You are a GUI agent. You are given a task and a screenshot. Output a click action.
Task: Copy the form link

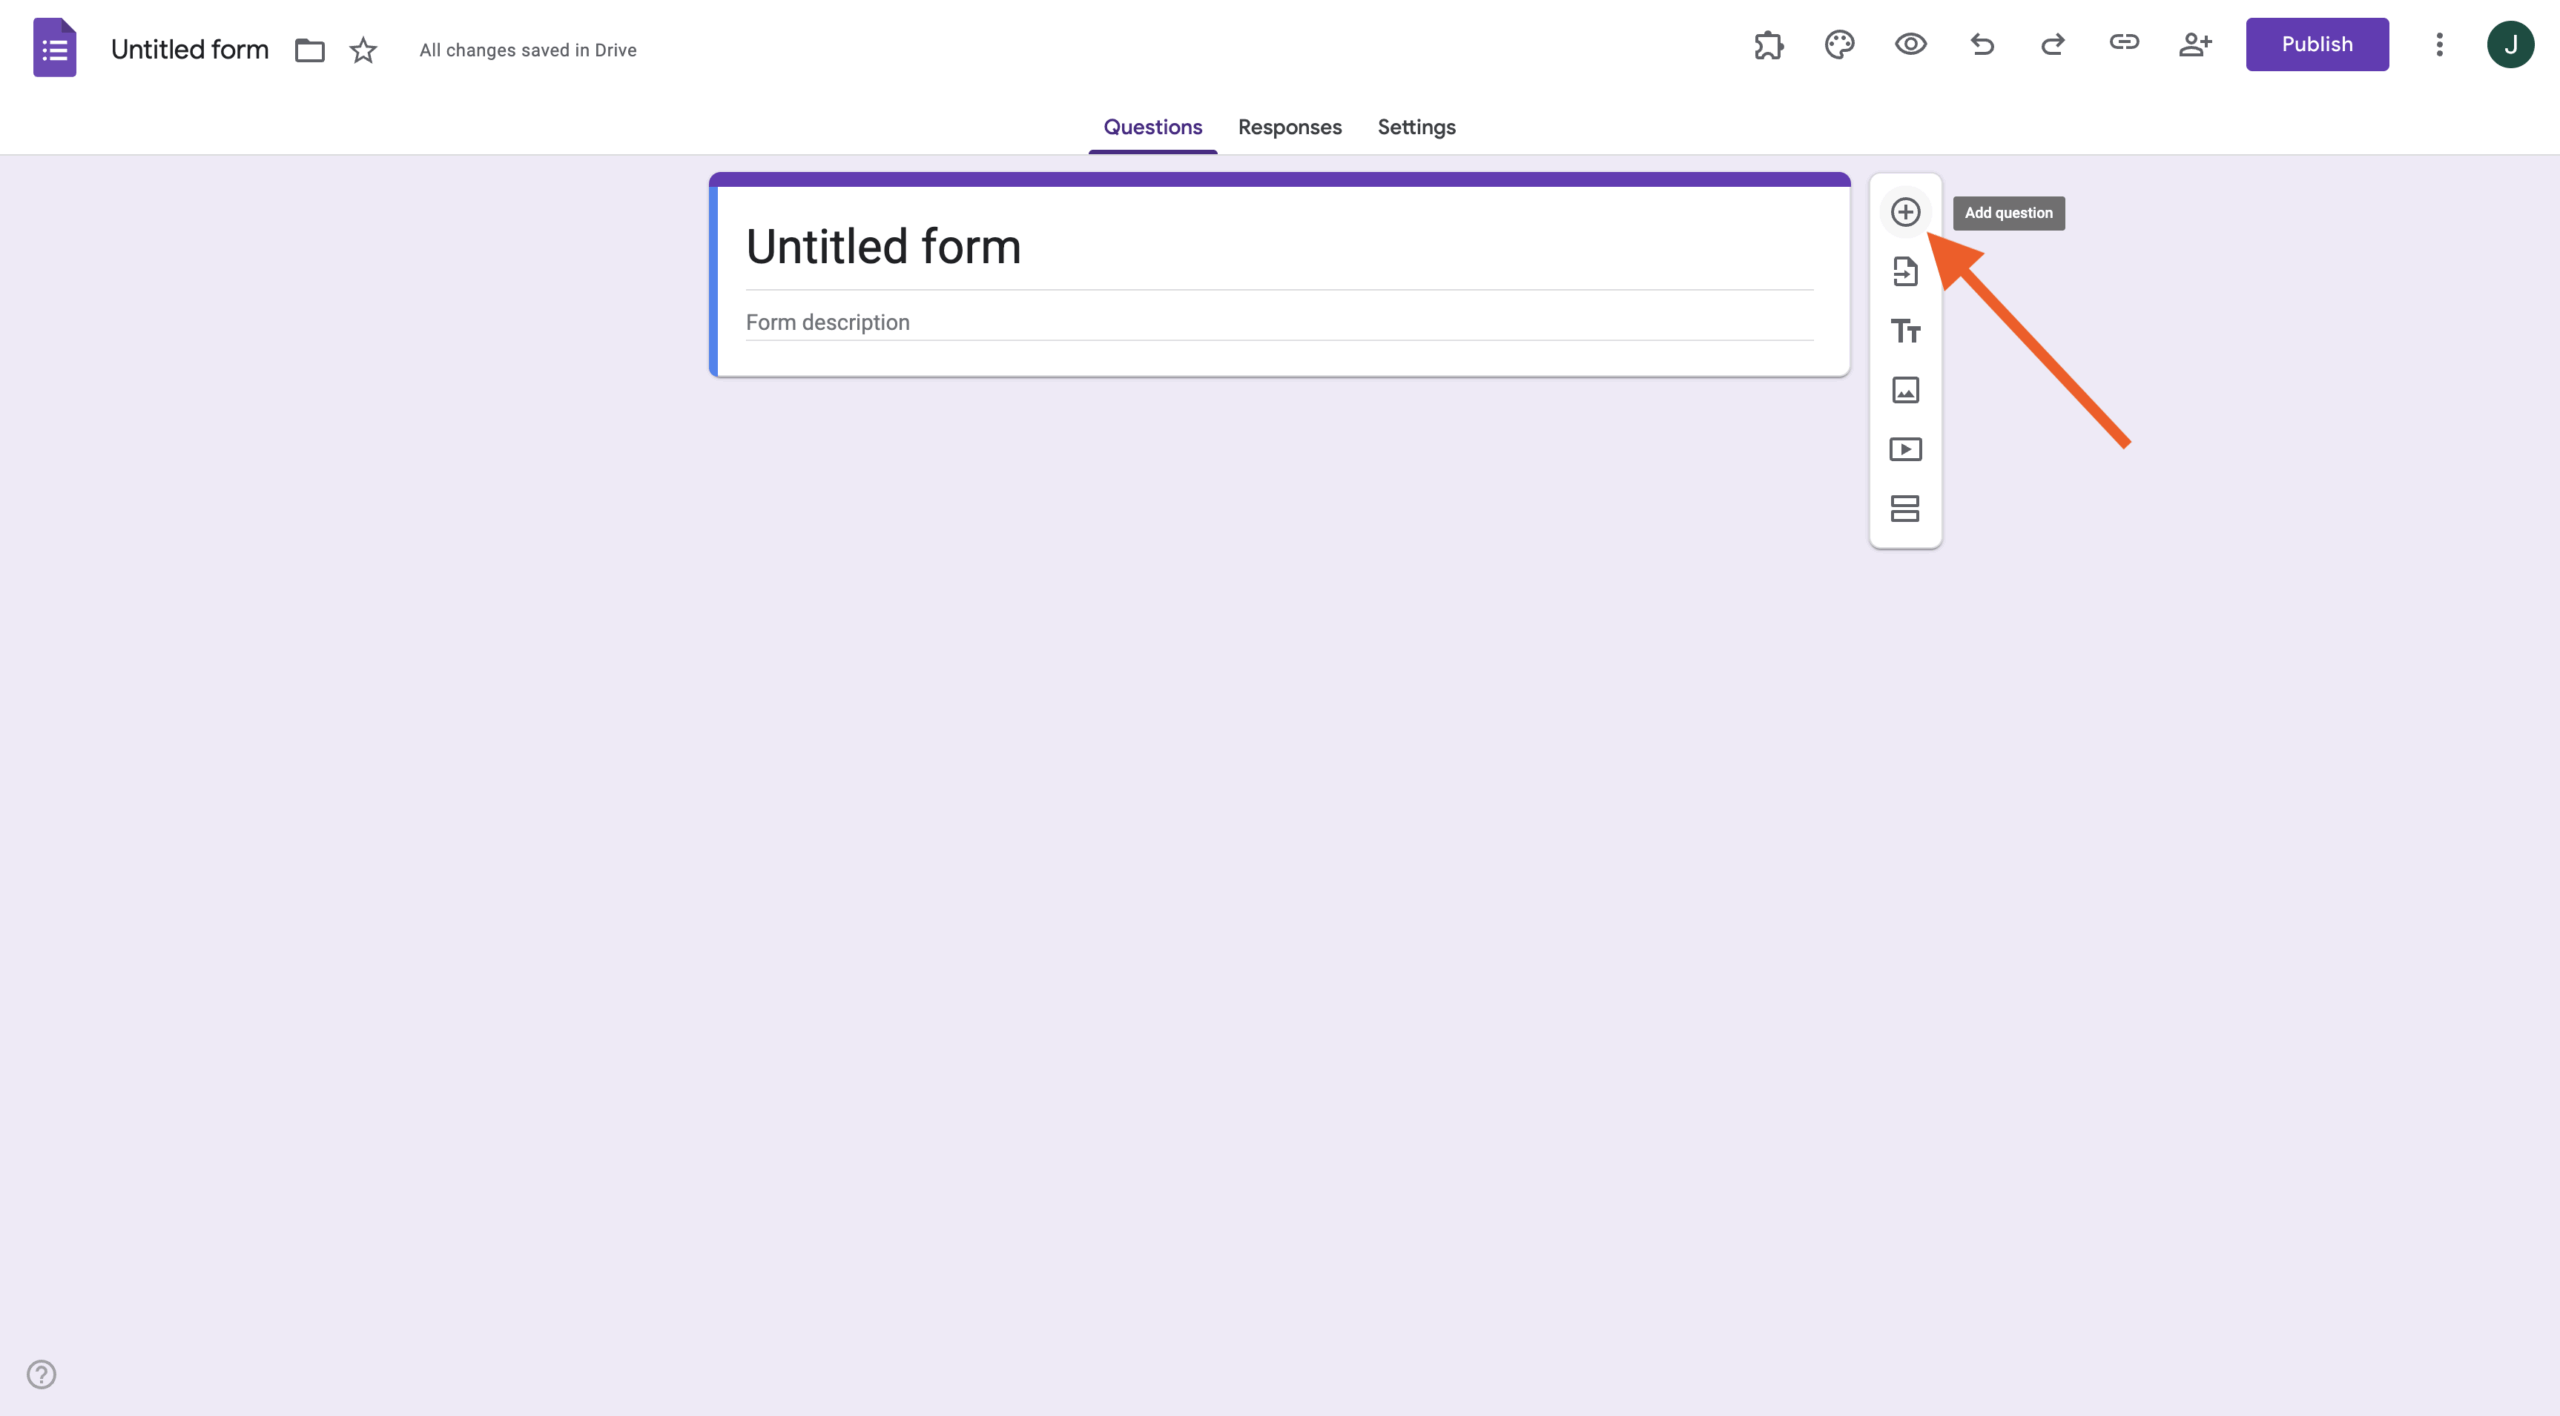pos(2125,44)
